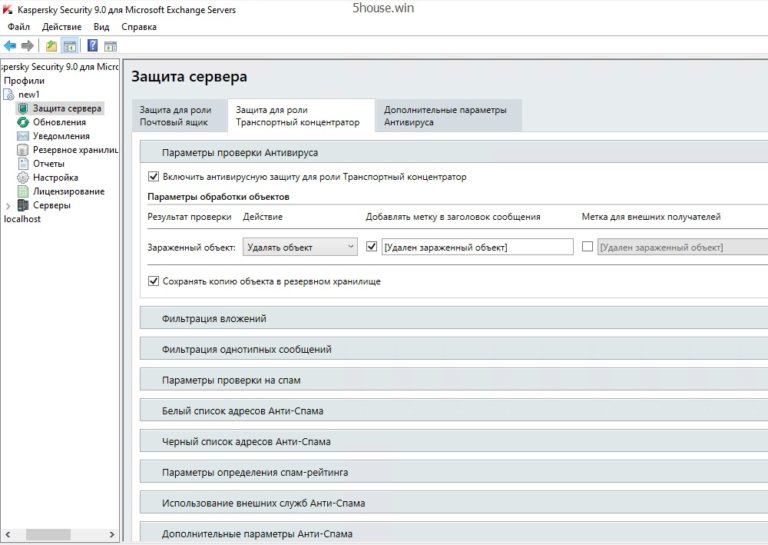This screenshot has width=768, height=545.
Task: Open Обновления node in the tree
Action: pyautogui.click(x=59, y=122)
